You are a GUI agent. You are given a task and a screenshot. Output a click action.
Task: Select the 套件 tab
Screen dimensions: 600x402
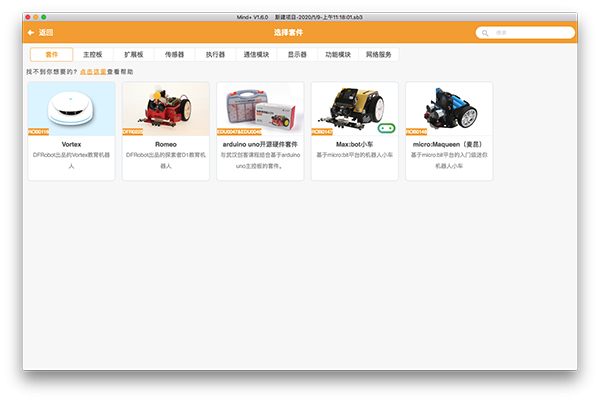[x=52, y=55]
